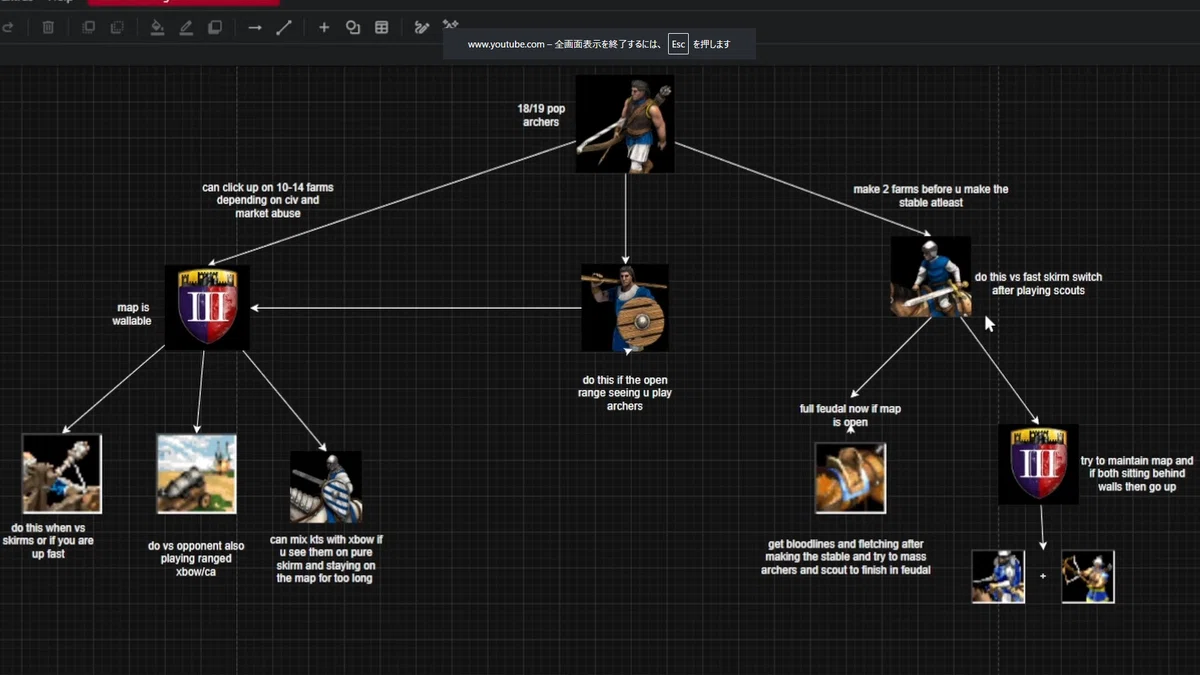Select the mangonel siege image
This screenshot has height=675, width=1200.
click(x=62, y=473)
